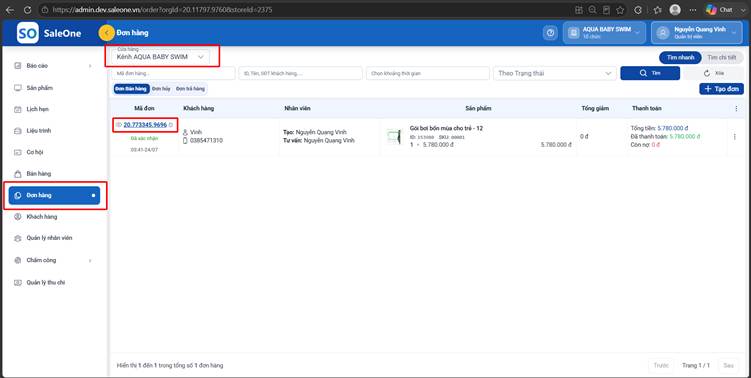
Task: Expand the Báo cáo sidebar menu
Action: tap(54, 66)
